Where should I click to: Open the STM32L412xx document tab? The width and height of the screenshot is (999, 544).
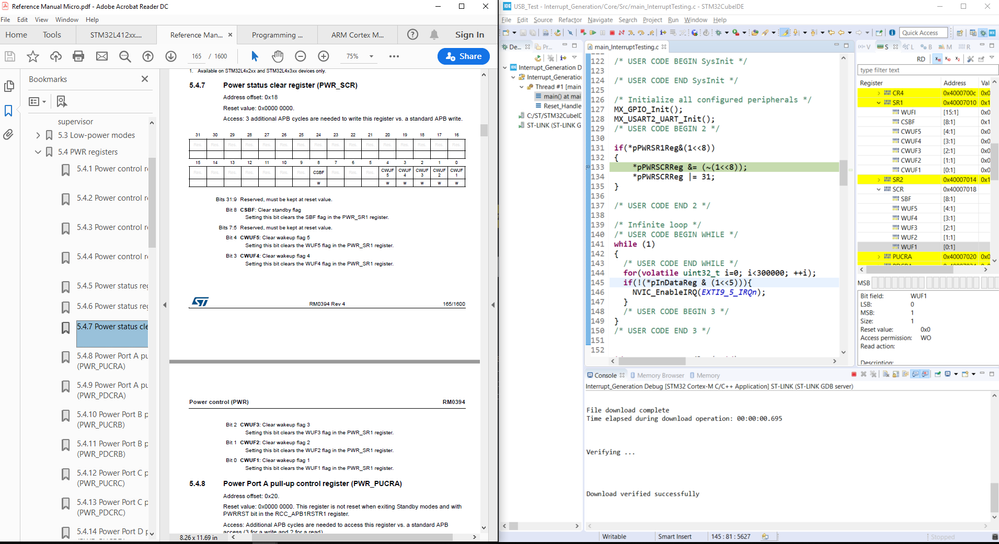(116, 35)
